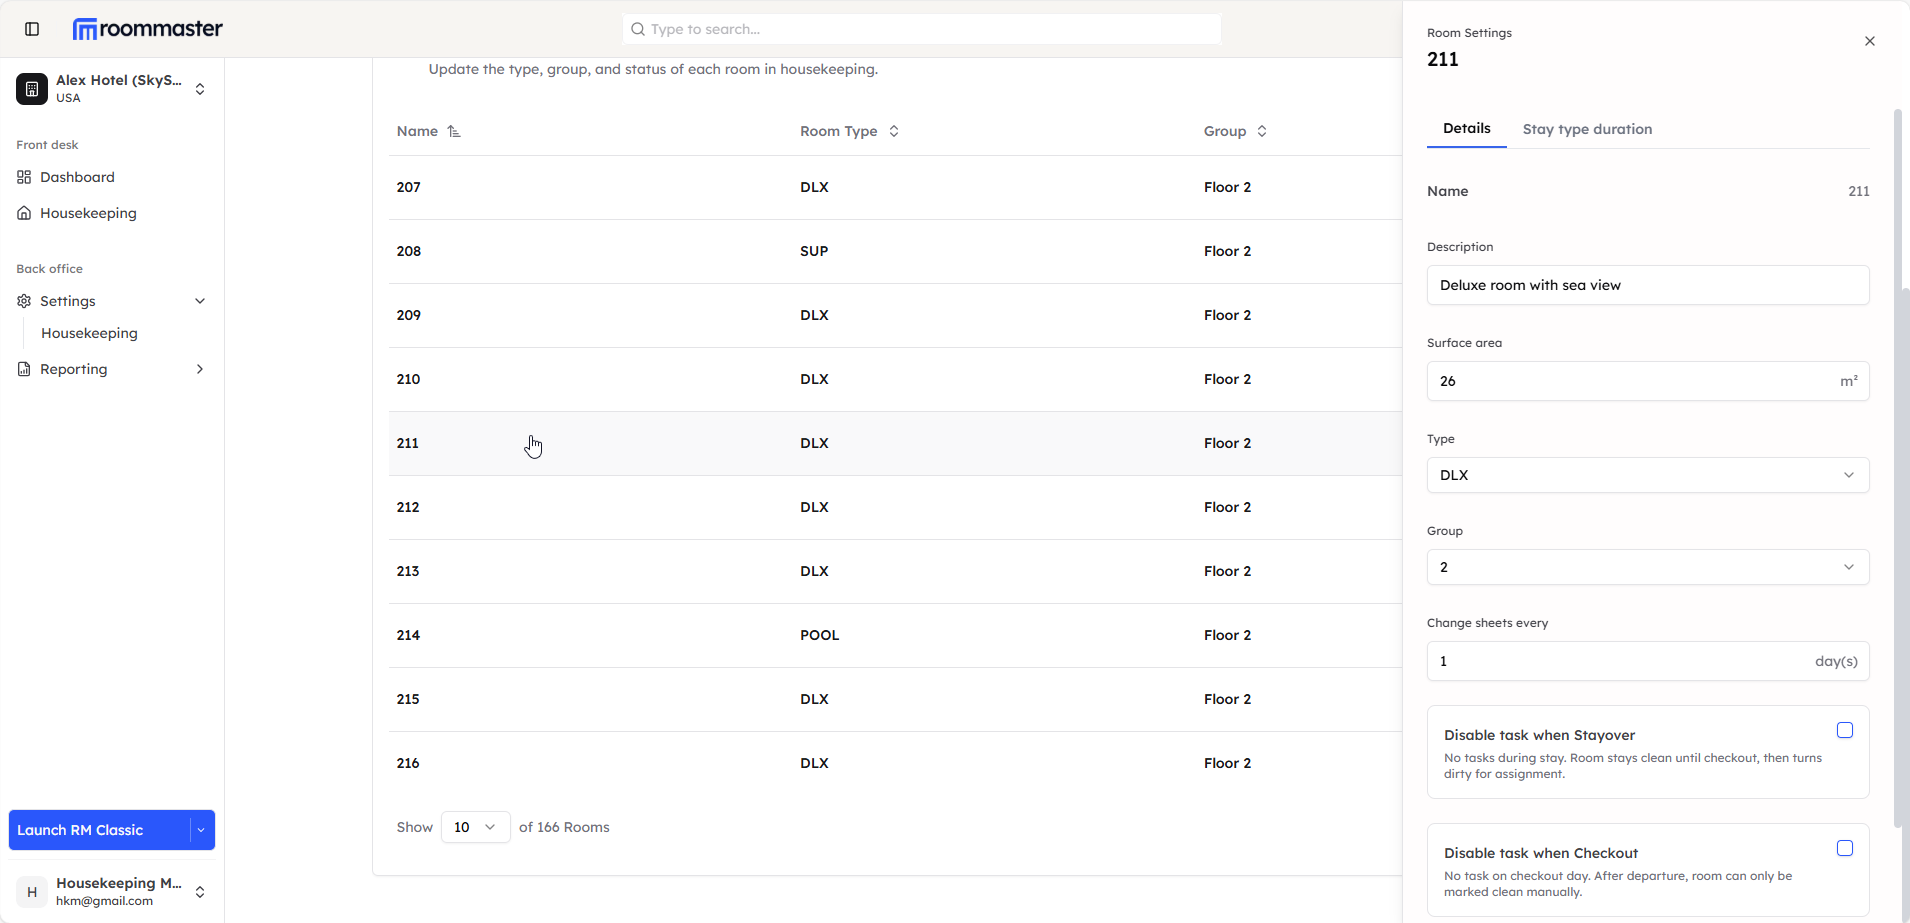Viewport: 1910px width, 923px height.
Task: Switch to Stay type duration tab
Action: coord(1587,129)
